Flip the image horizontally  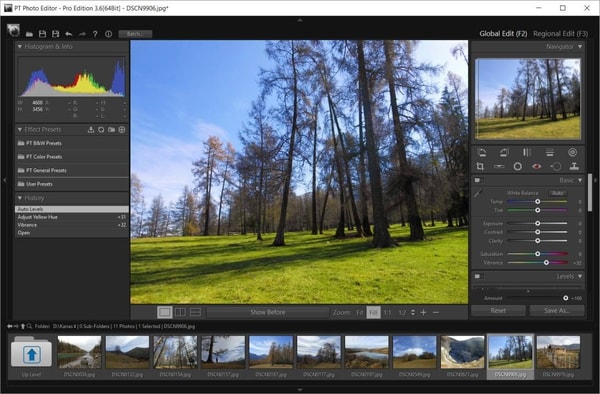tap(527, 153)
